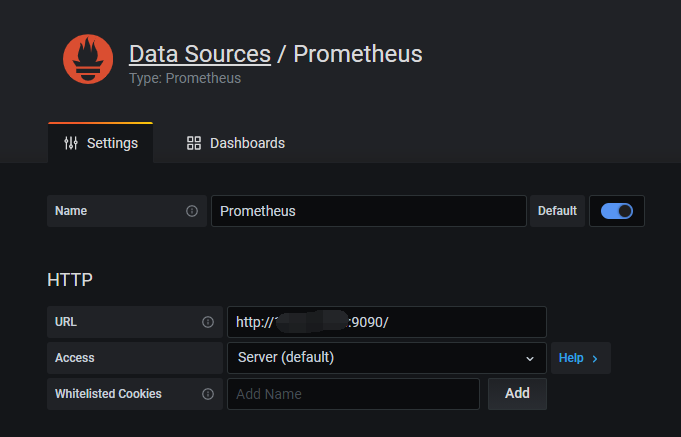Click the chevron arrow in Access dropdown
This screenshot has width=681, height=437.
[530, 358]
